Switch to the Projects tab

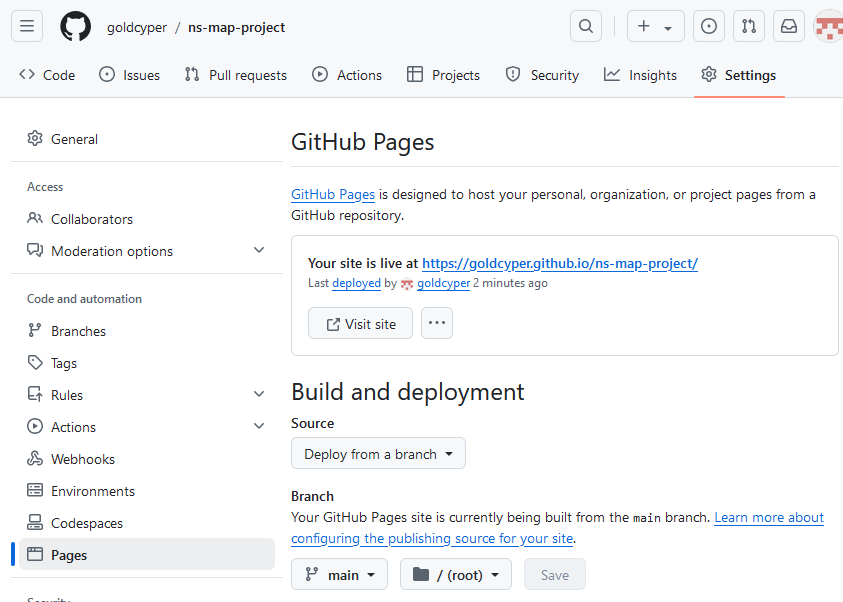(x=443, y=75)
